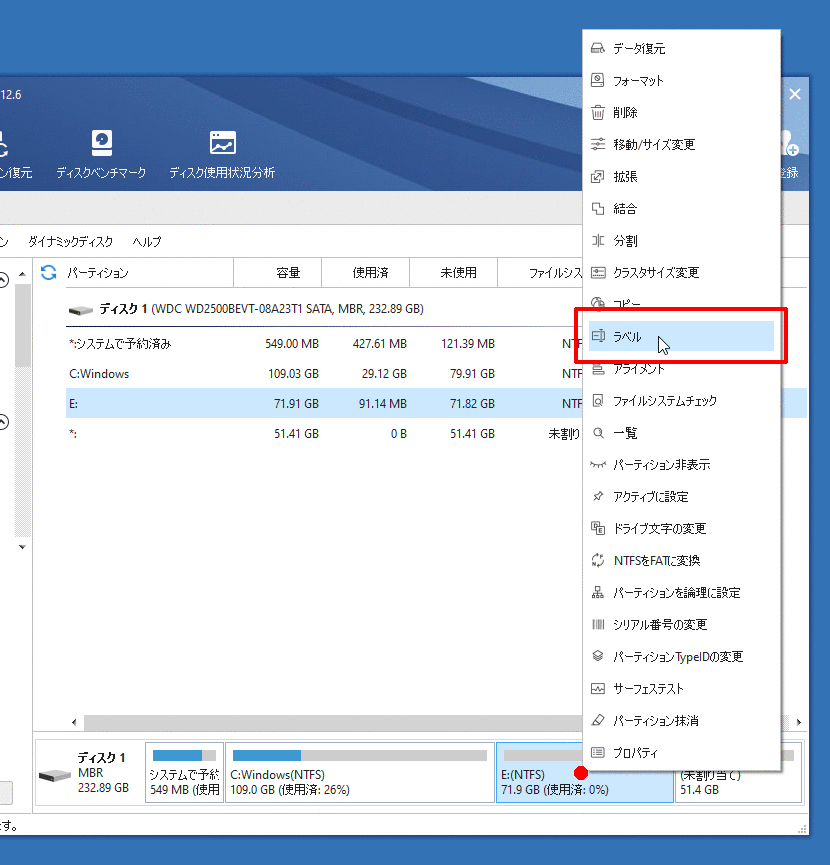The height and width of the screenshot is (865, 830).
Task: Sort by the 使用済 column header
Action: click(370, 272)
